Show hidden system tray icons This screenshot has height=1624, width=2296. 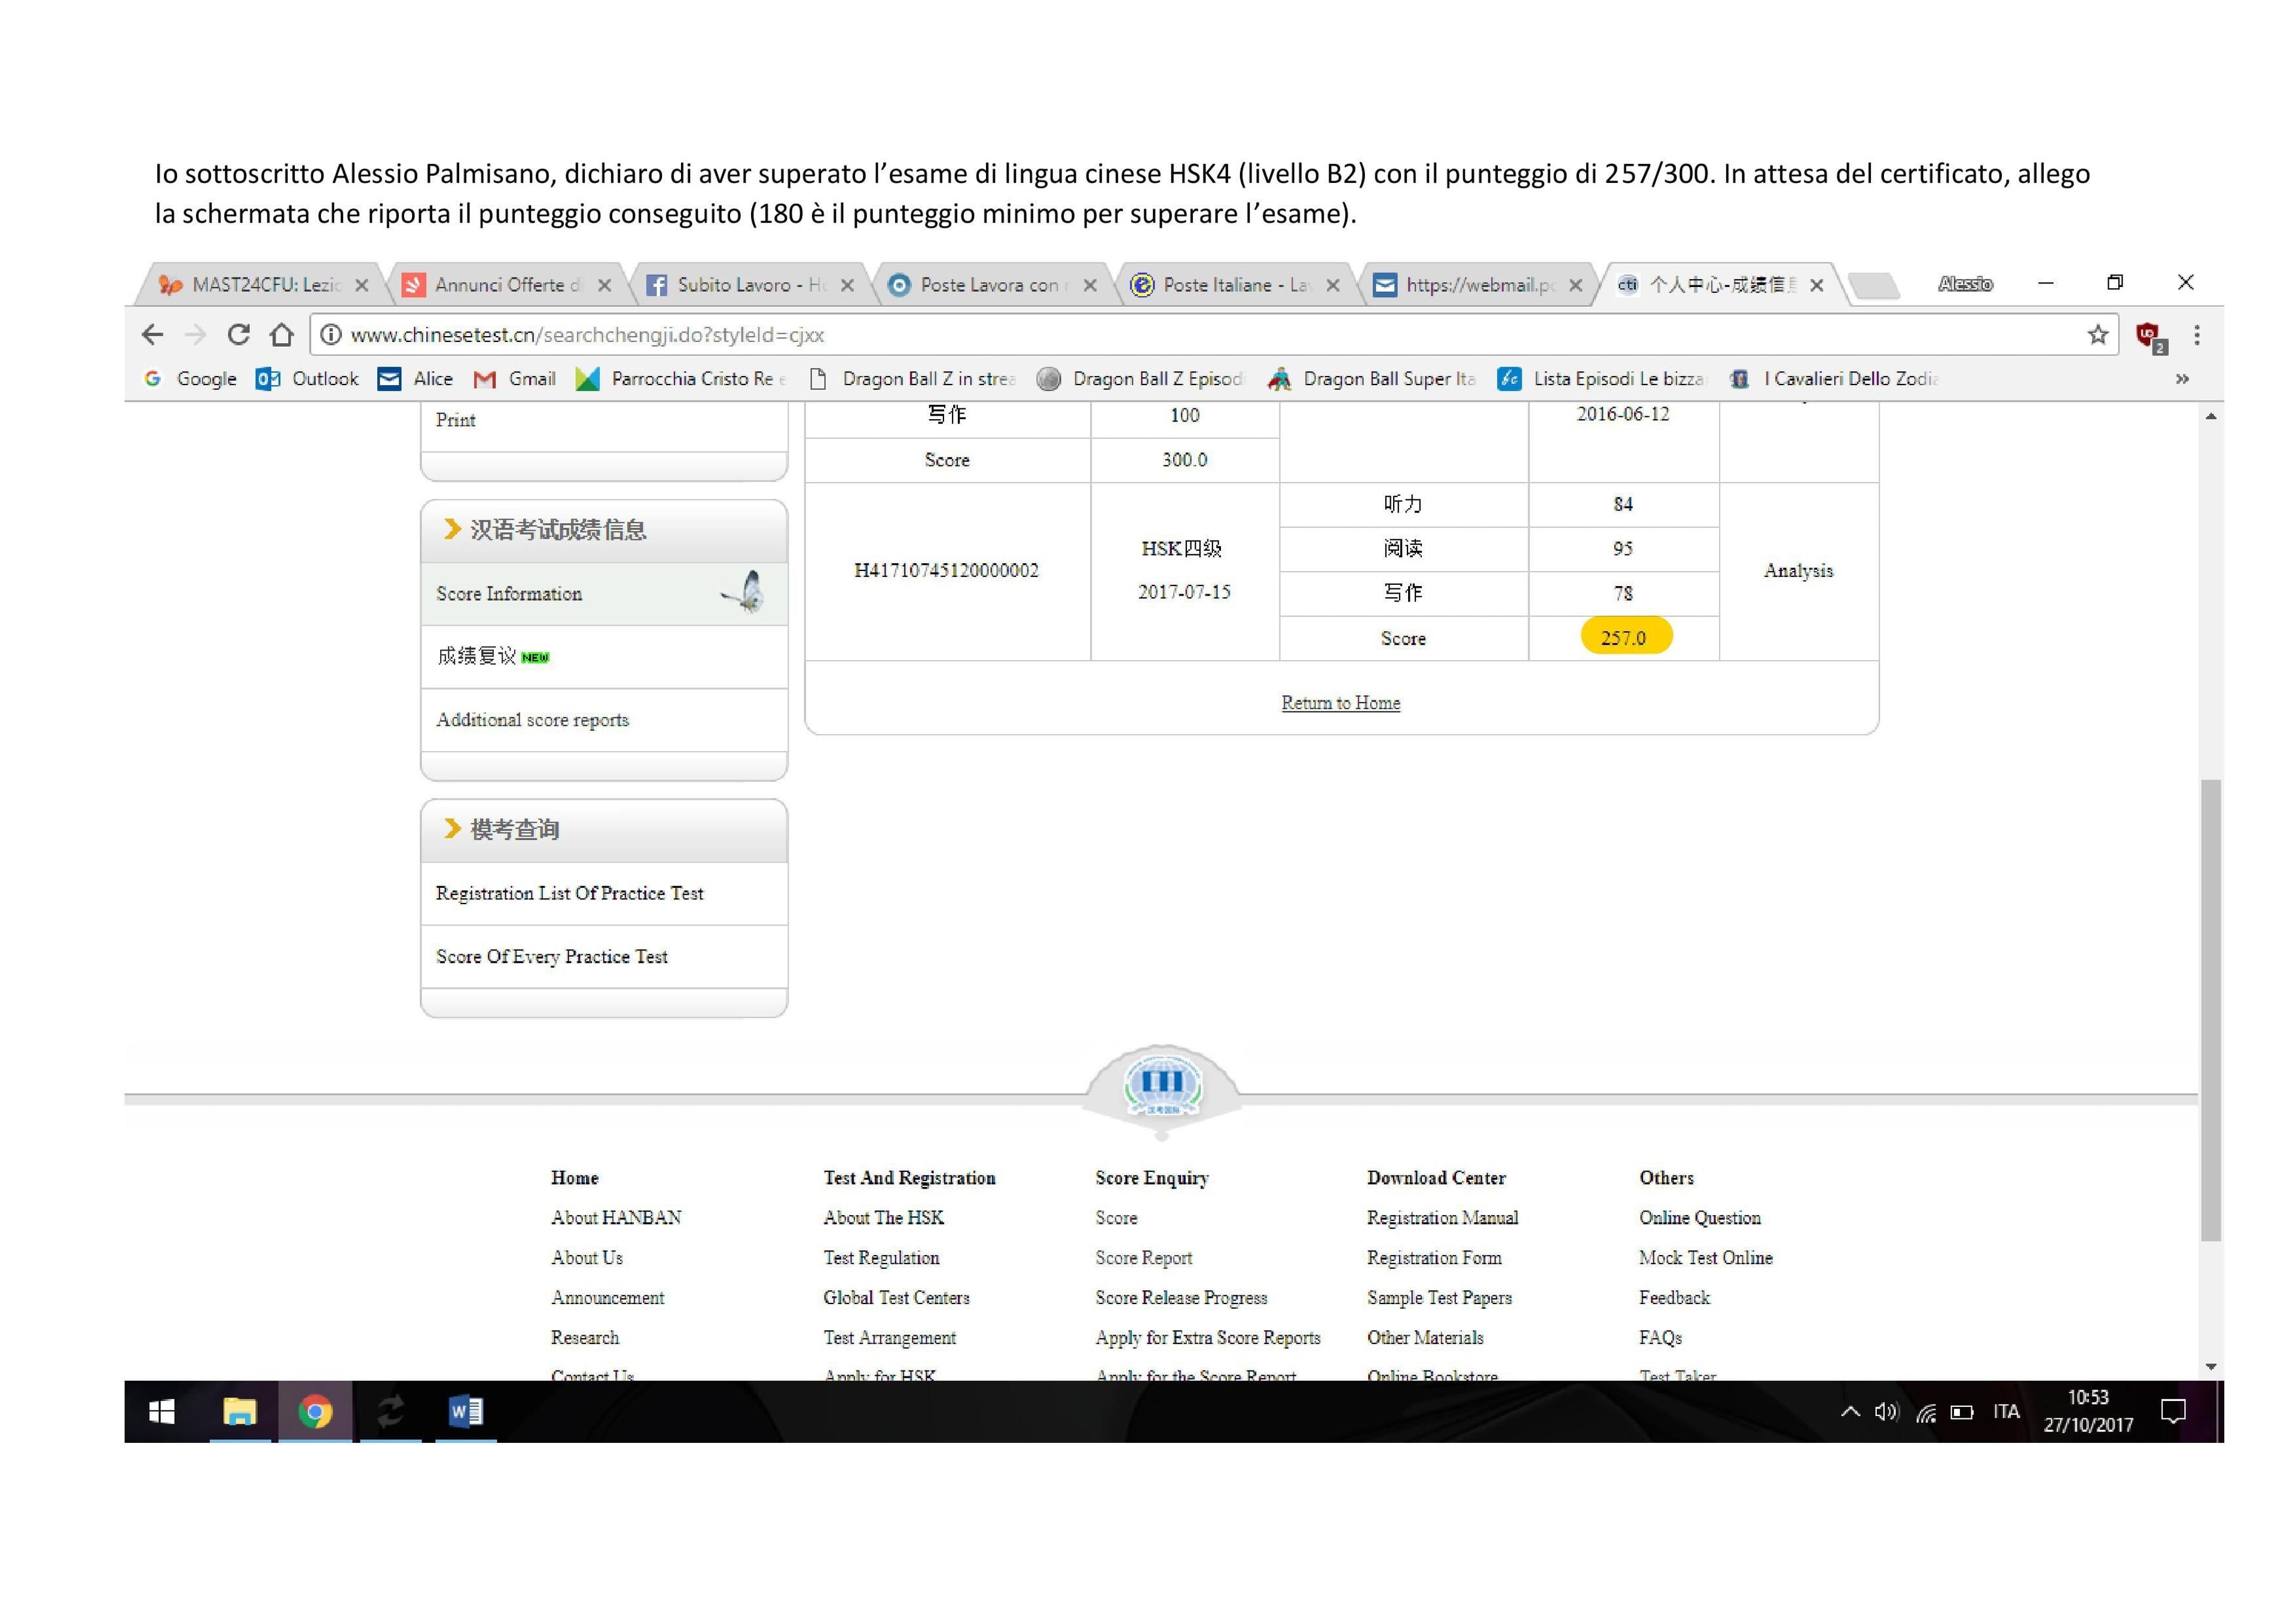(1850, 1411)
